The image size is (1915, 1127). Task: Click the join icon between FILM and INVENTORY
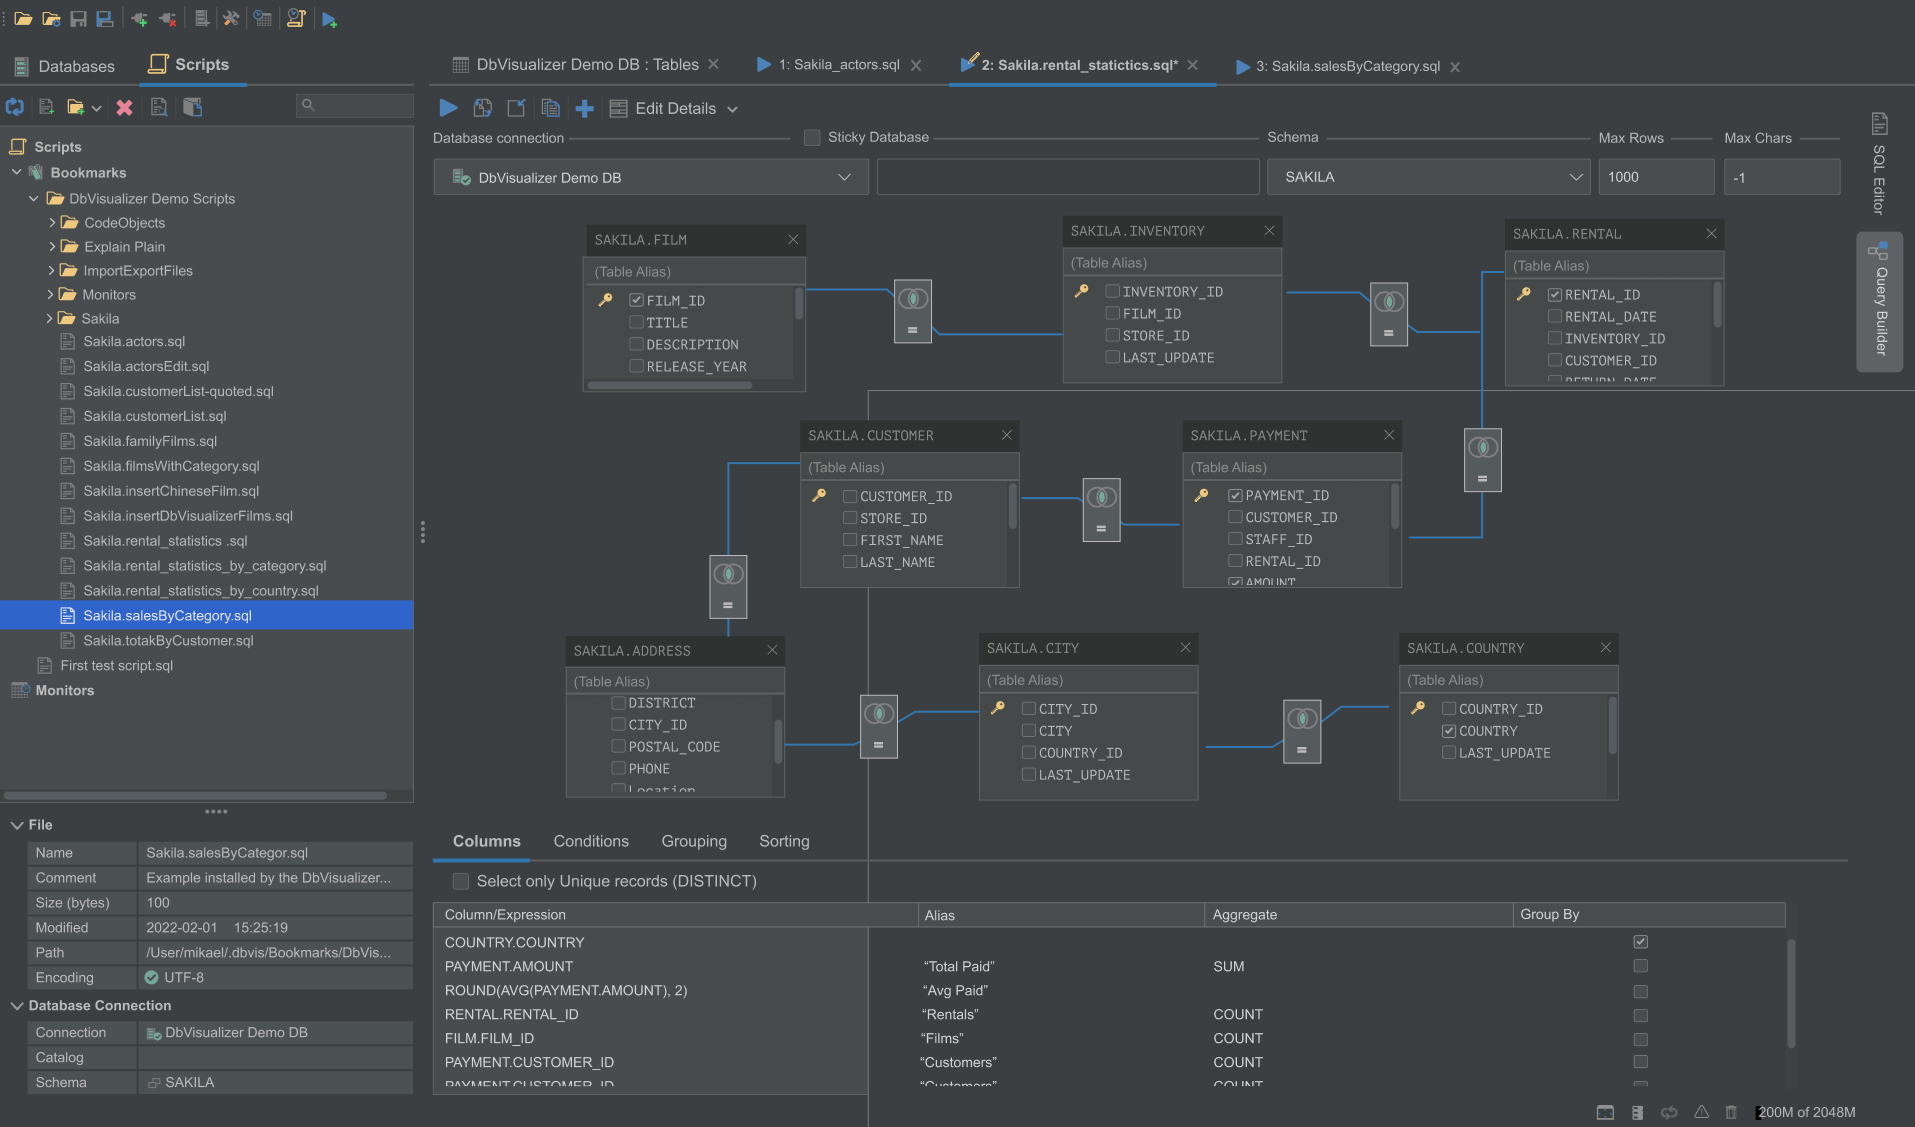(x=912, y=311)
